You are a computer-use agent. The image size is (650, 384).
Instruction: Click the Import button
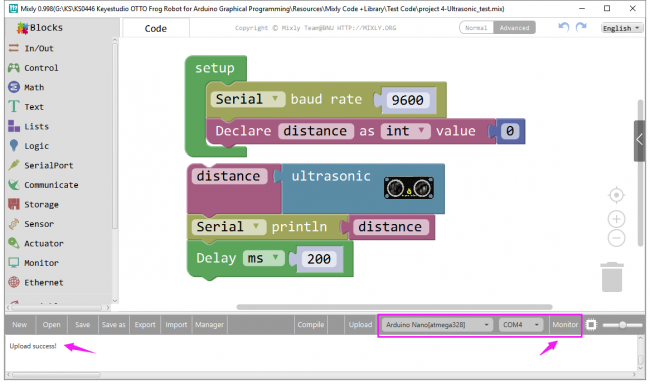176,325
